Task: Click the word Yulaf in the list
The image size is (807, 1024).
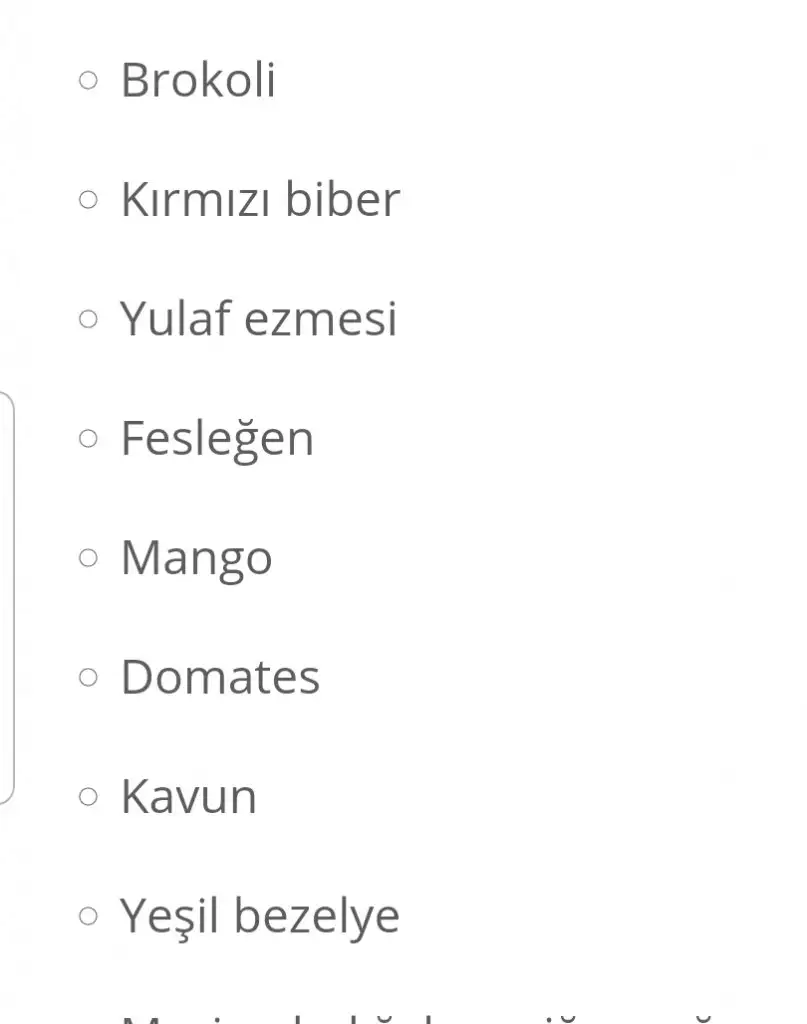Action: click(x=176, y=317)
